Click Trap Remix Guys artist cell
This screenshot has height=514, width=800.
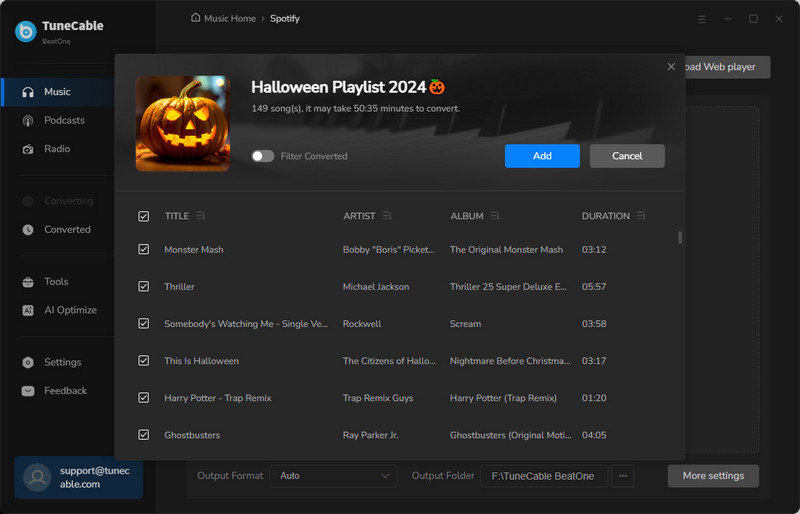tap(378, 398)
